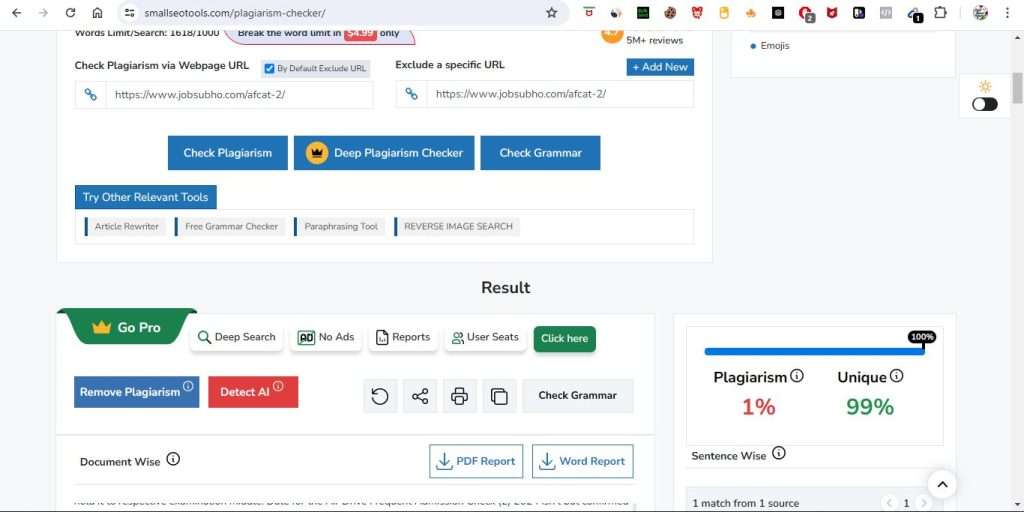
Task: Click the 1 match from 1 source text
Action: coord(746,504)
